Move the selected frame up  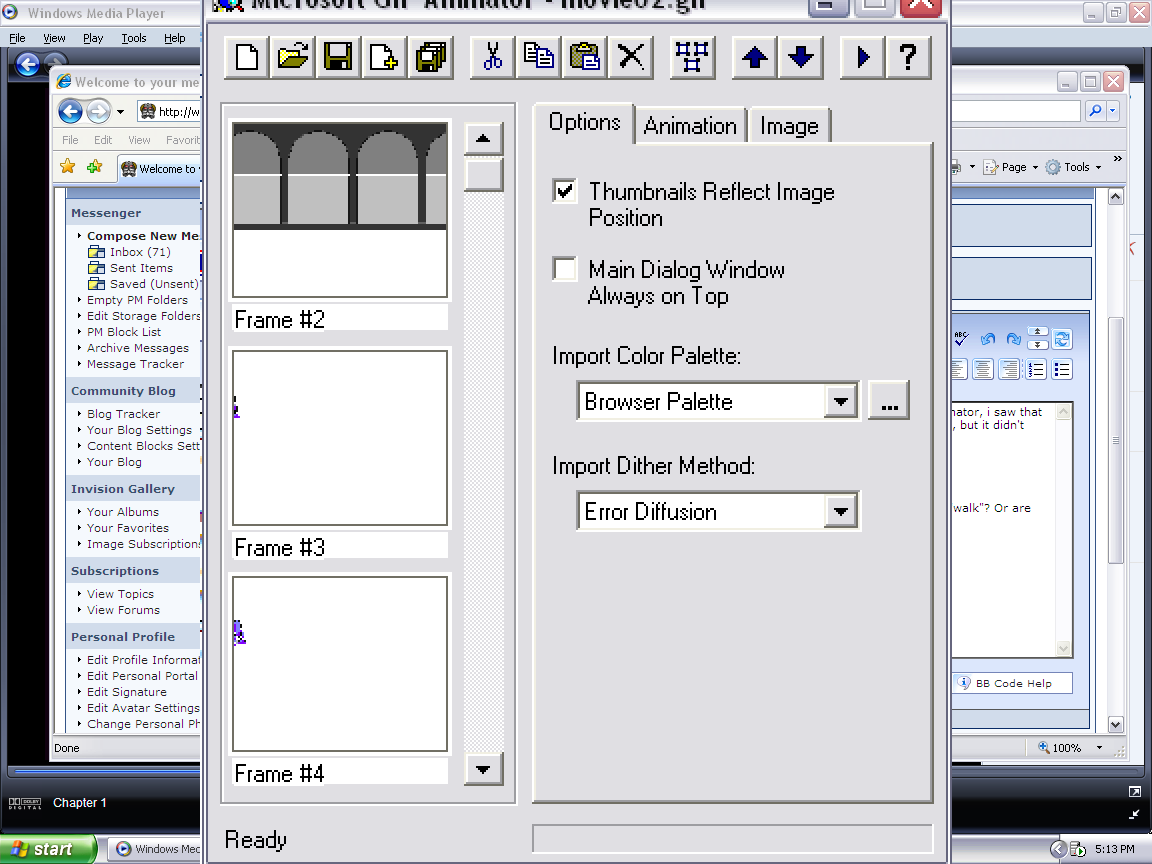[753, 57]
